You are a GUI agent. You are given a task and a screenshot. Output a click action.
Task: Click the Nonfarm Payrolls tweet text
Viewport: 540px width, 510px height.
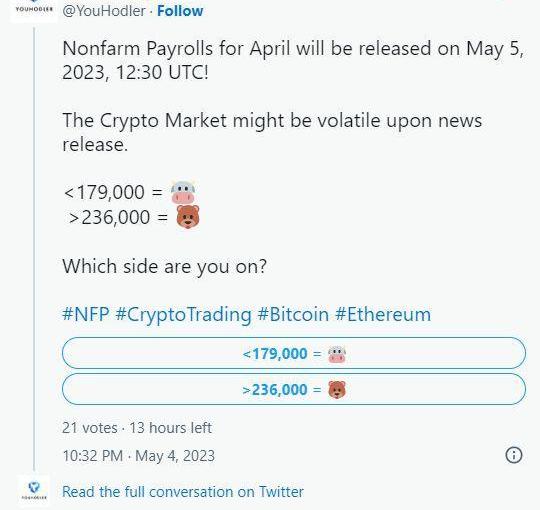[293, 60]
